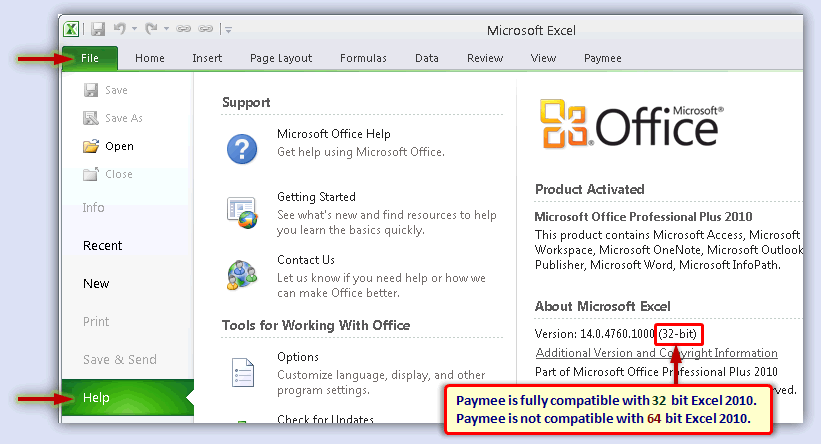Click the Contact Us people-globe icon
Image resolution: width=821 pixels, height=444 pixels.
pos(242,275)
